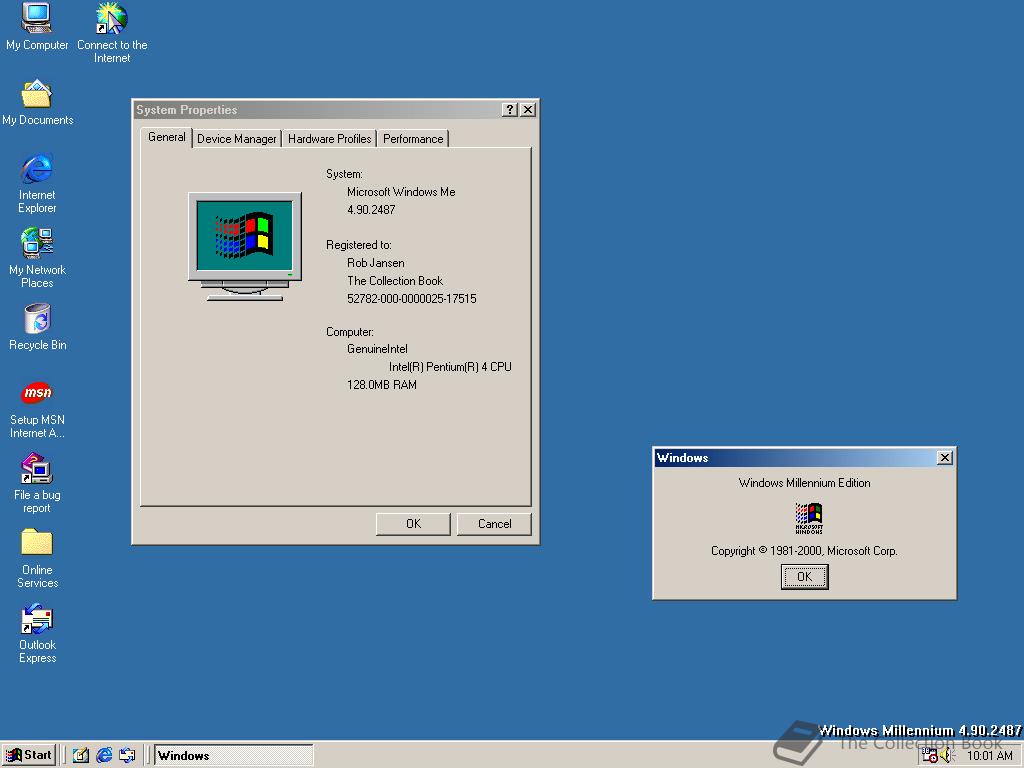Cancel the System Properties dialog
1024x768 pixels.
pyautogui.click(x=494, y=524)
